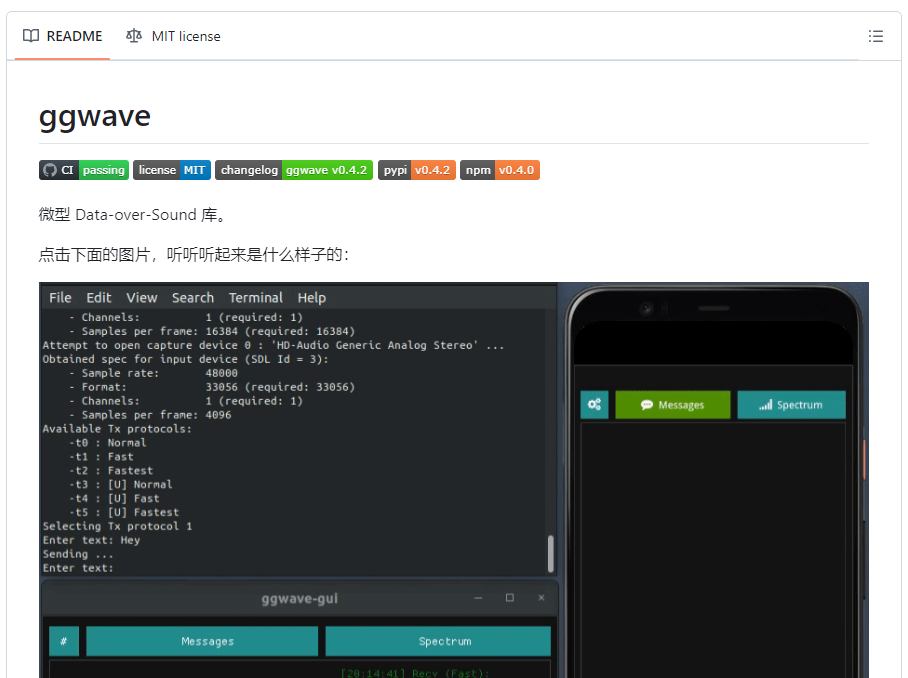This screenshot has height=678, width=908.
Task: Close the ggwave-gui window
Action: pyautogui.click(x=541, y=598)
